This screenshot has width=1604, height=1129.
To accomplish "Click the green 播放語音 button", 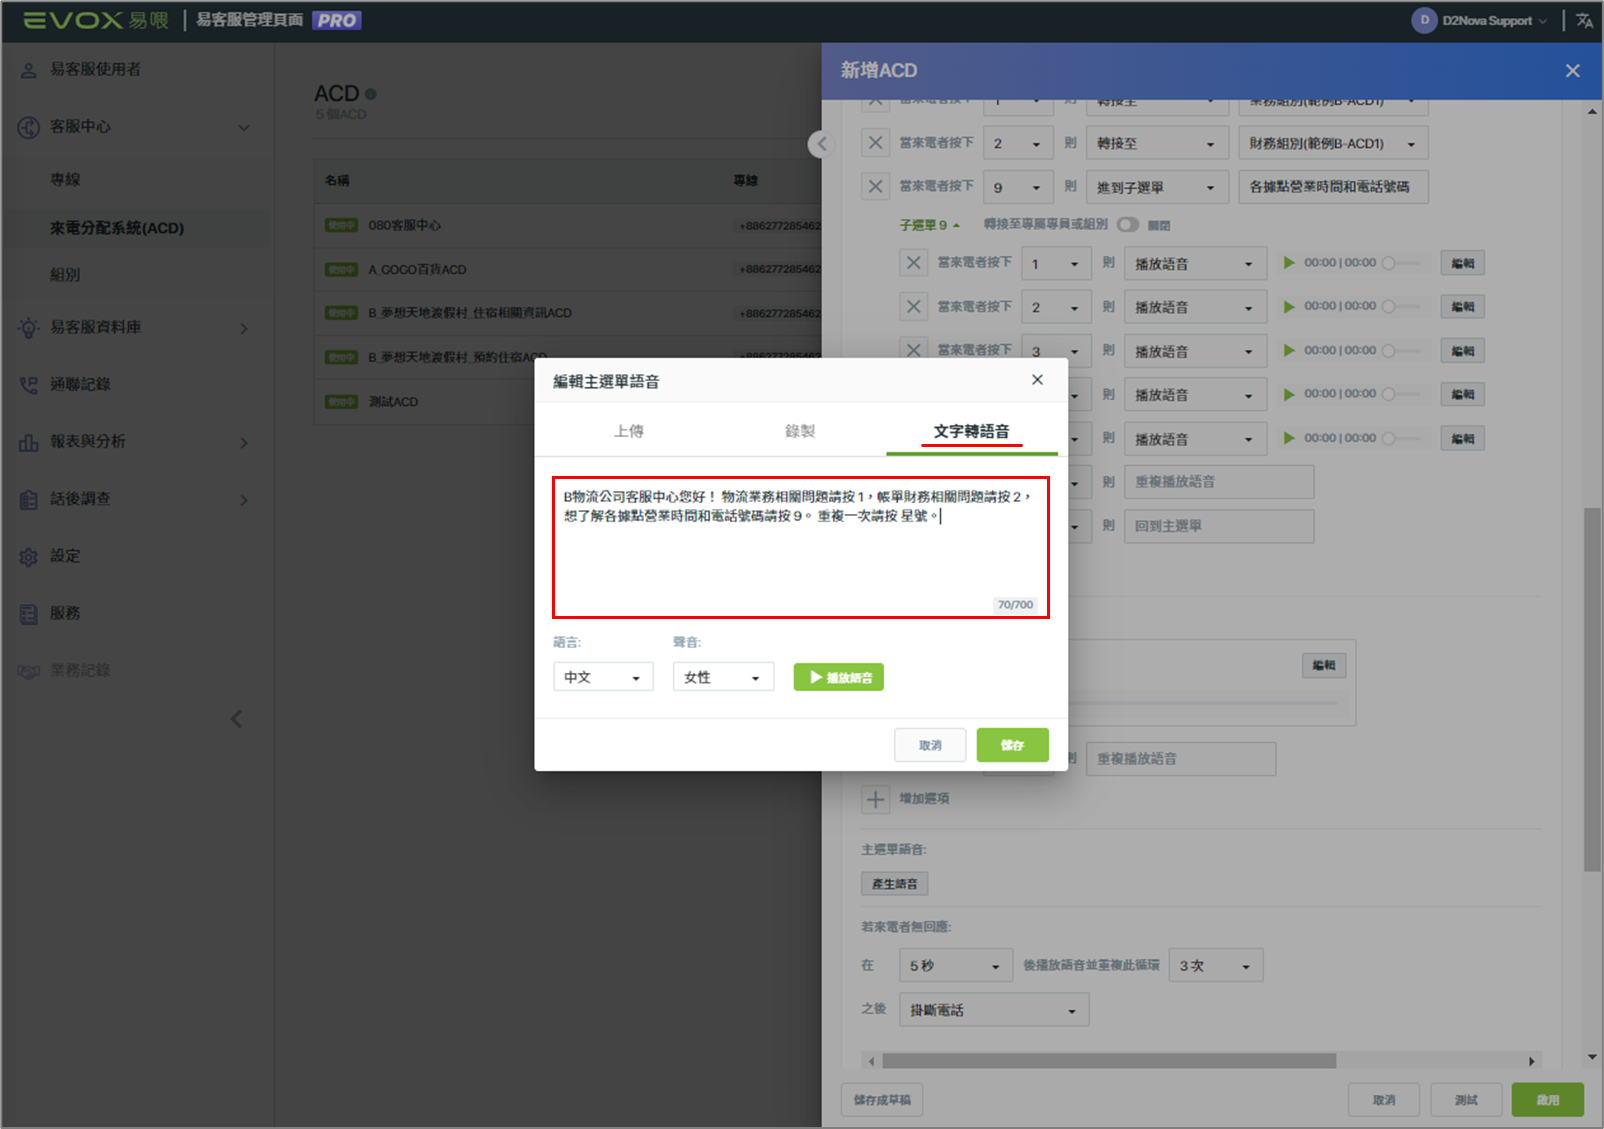I will pyautogui.click(x=839, y=677).
